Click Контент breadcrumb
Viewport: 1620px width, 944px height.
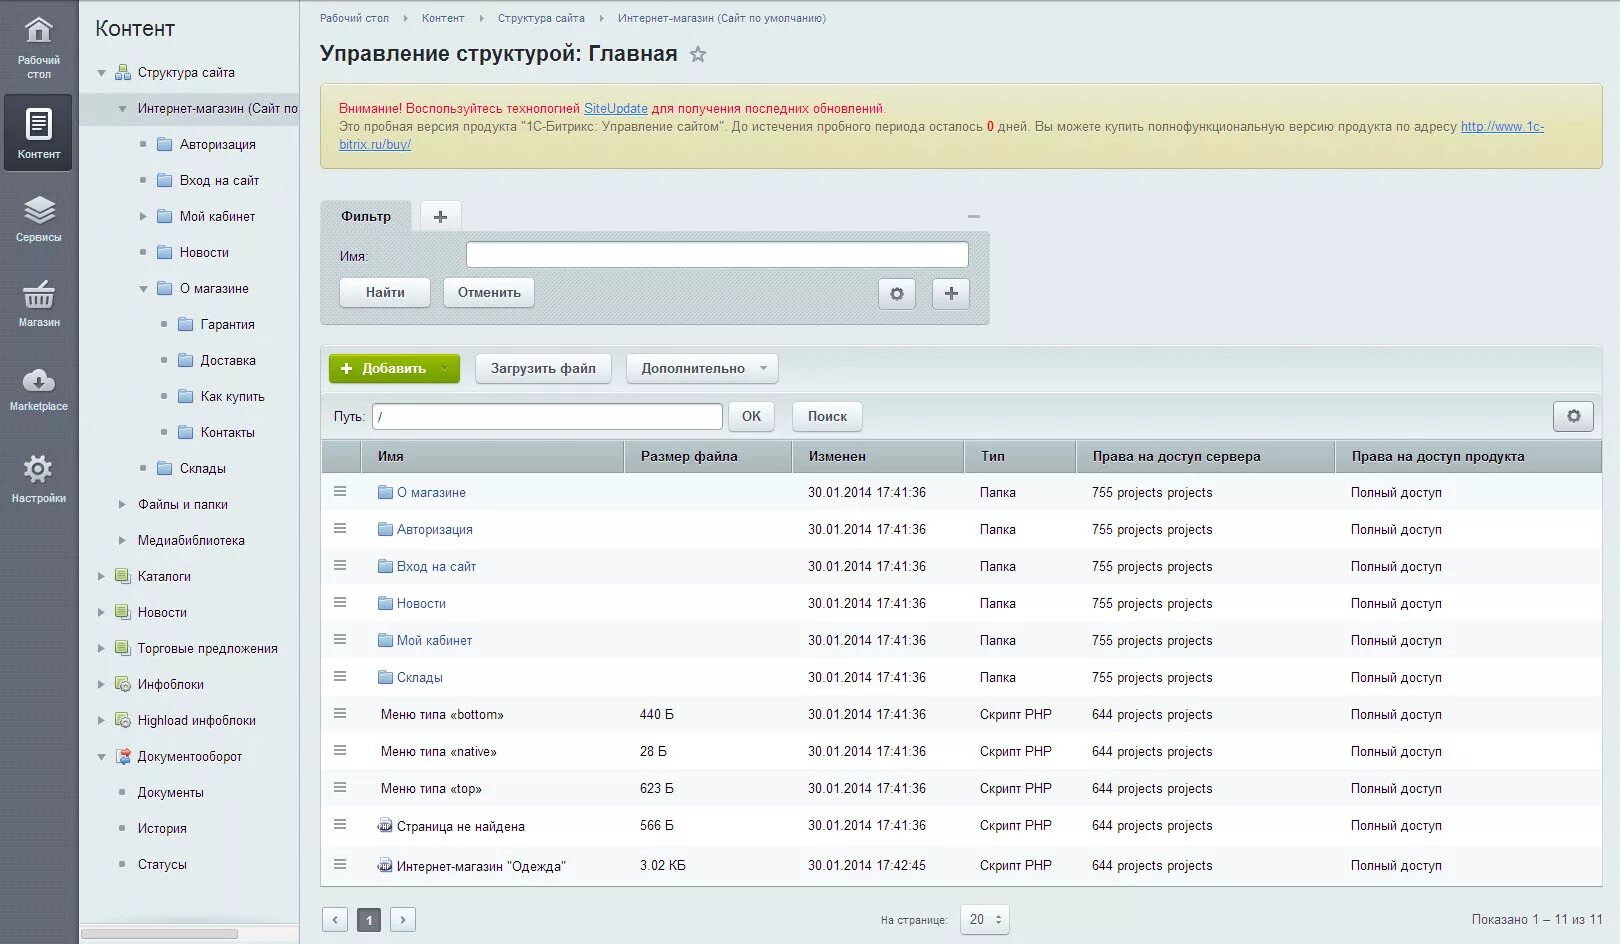[443, 18]
